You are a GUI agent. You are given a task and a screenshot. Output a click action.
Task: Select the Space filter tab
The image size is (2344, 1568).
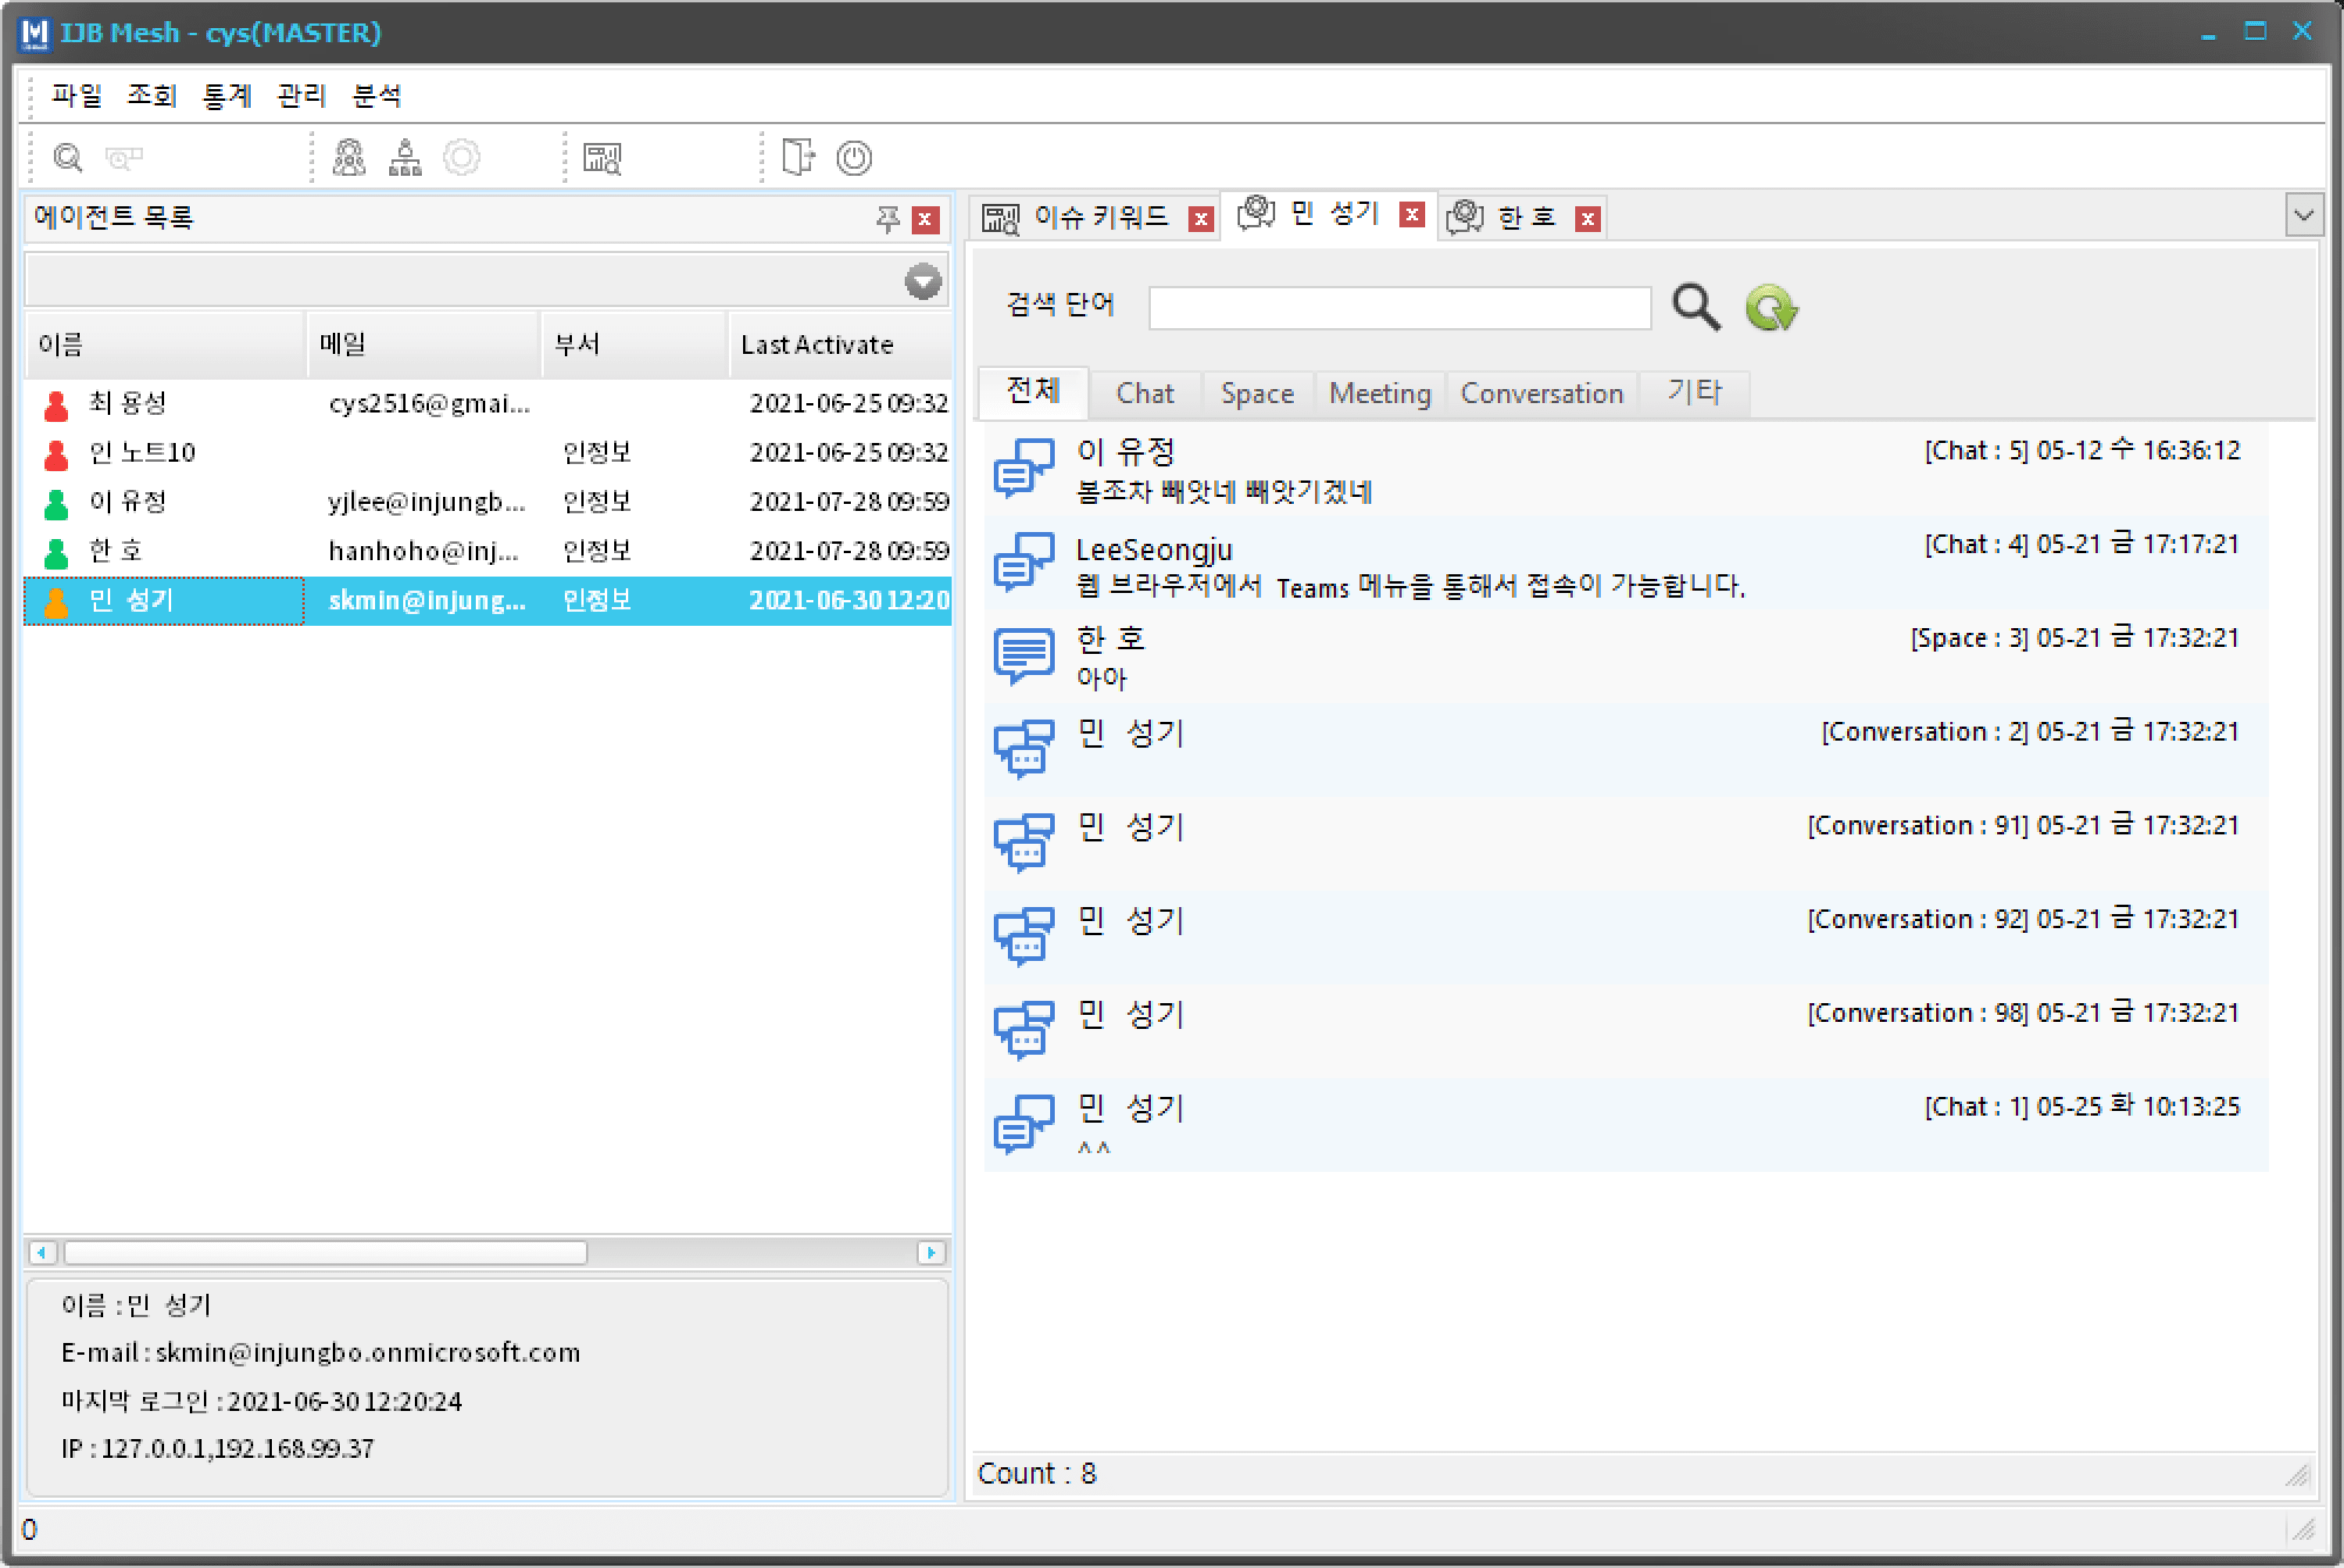pyautogui.click(x=1257, y=393)
